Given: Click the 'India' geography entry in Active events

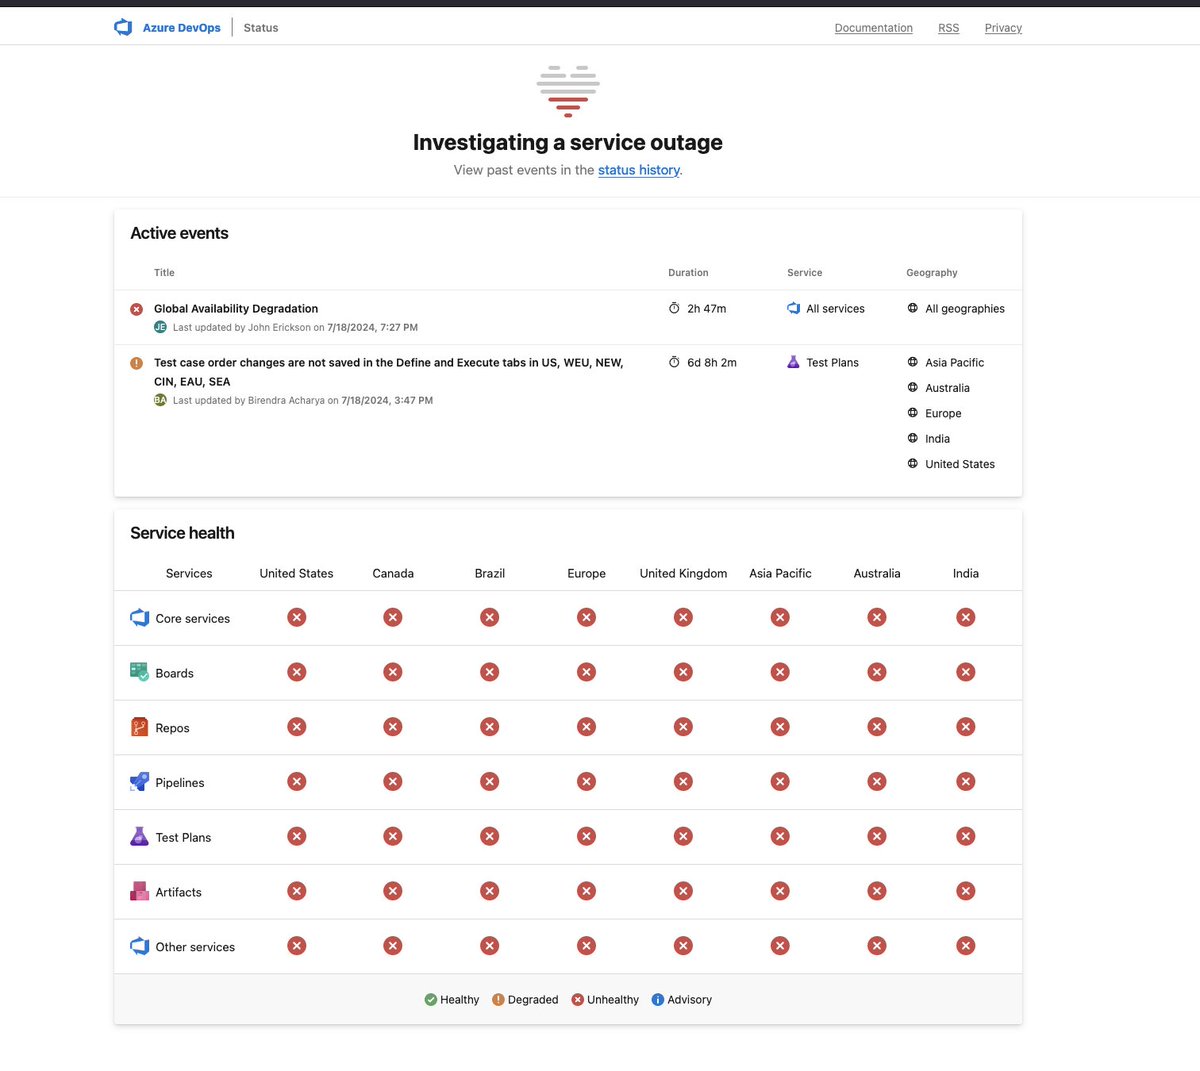Looking at the screenshot, I should (x=937, y=439).
